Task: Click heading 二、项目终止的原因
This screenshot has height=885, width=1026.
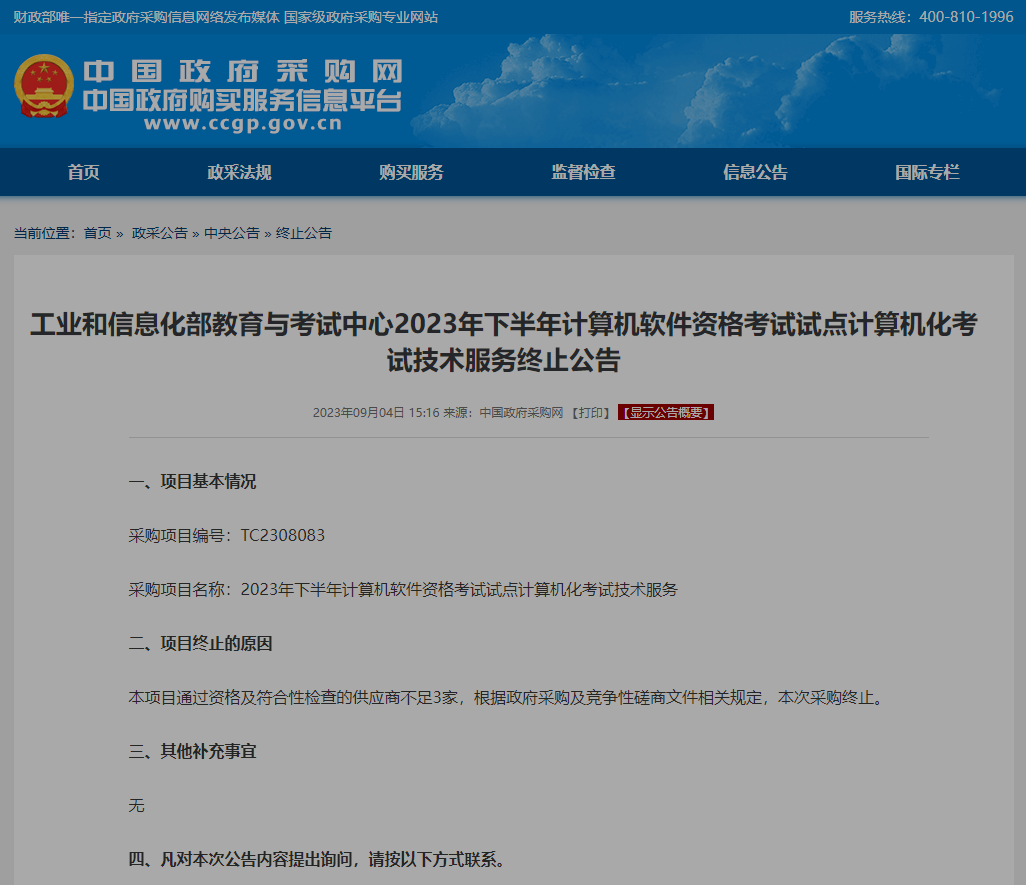Action: click(x=200, y=644)
